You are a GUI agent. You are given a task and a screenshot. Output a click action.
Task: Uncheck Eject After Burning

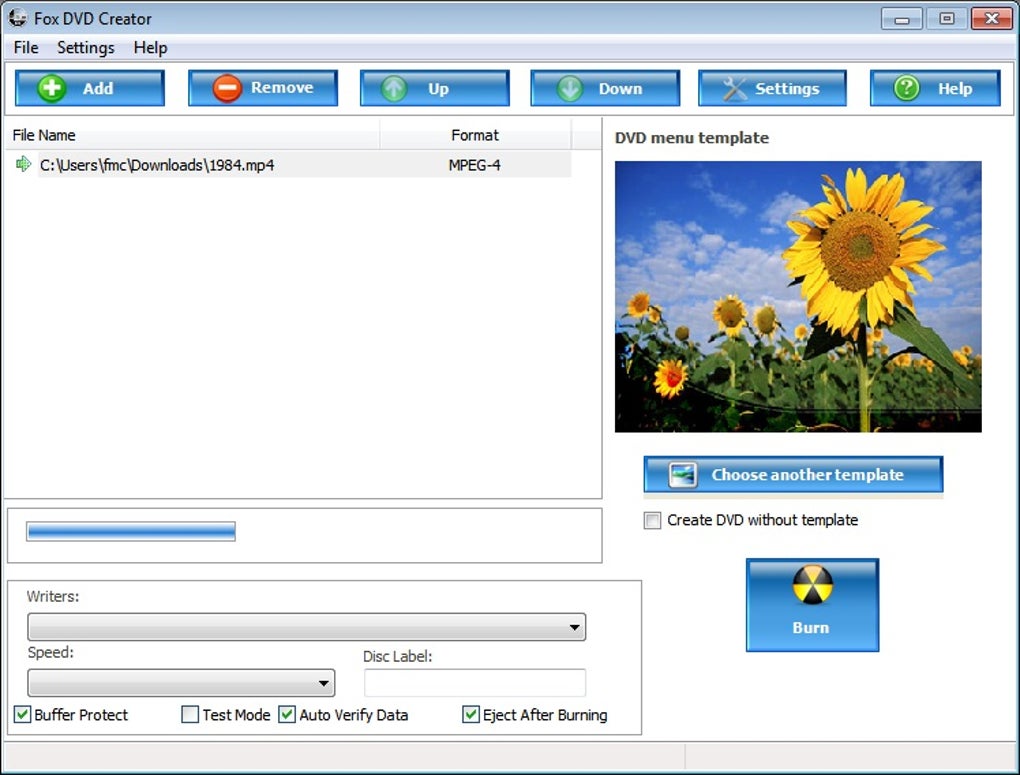(471, 714)
